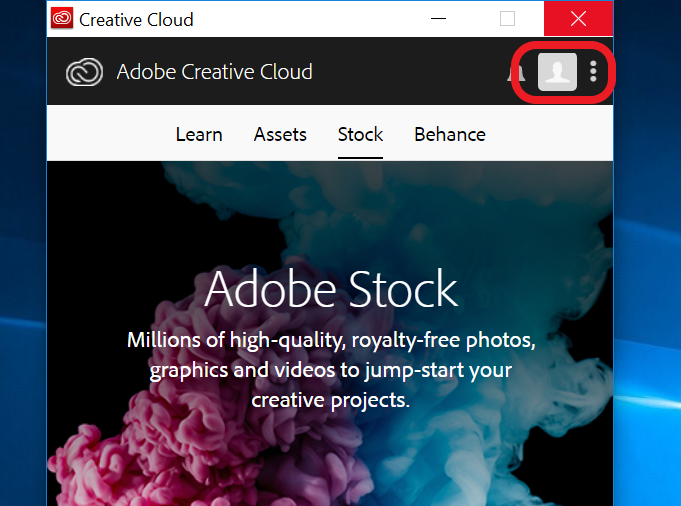The width and height of the screenshot is (681, 506).
Task: Show notifications via the bell icon
Action: tap(516, 73)
